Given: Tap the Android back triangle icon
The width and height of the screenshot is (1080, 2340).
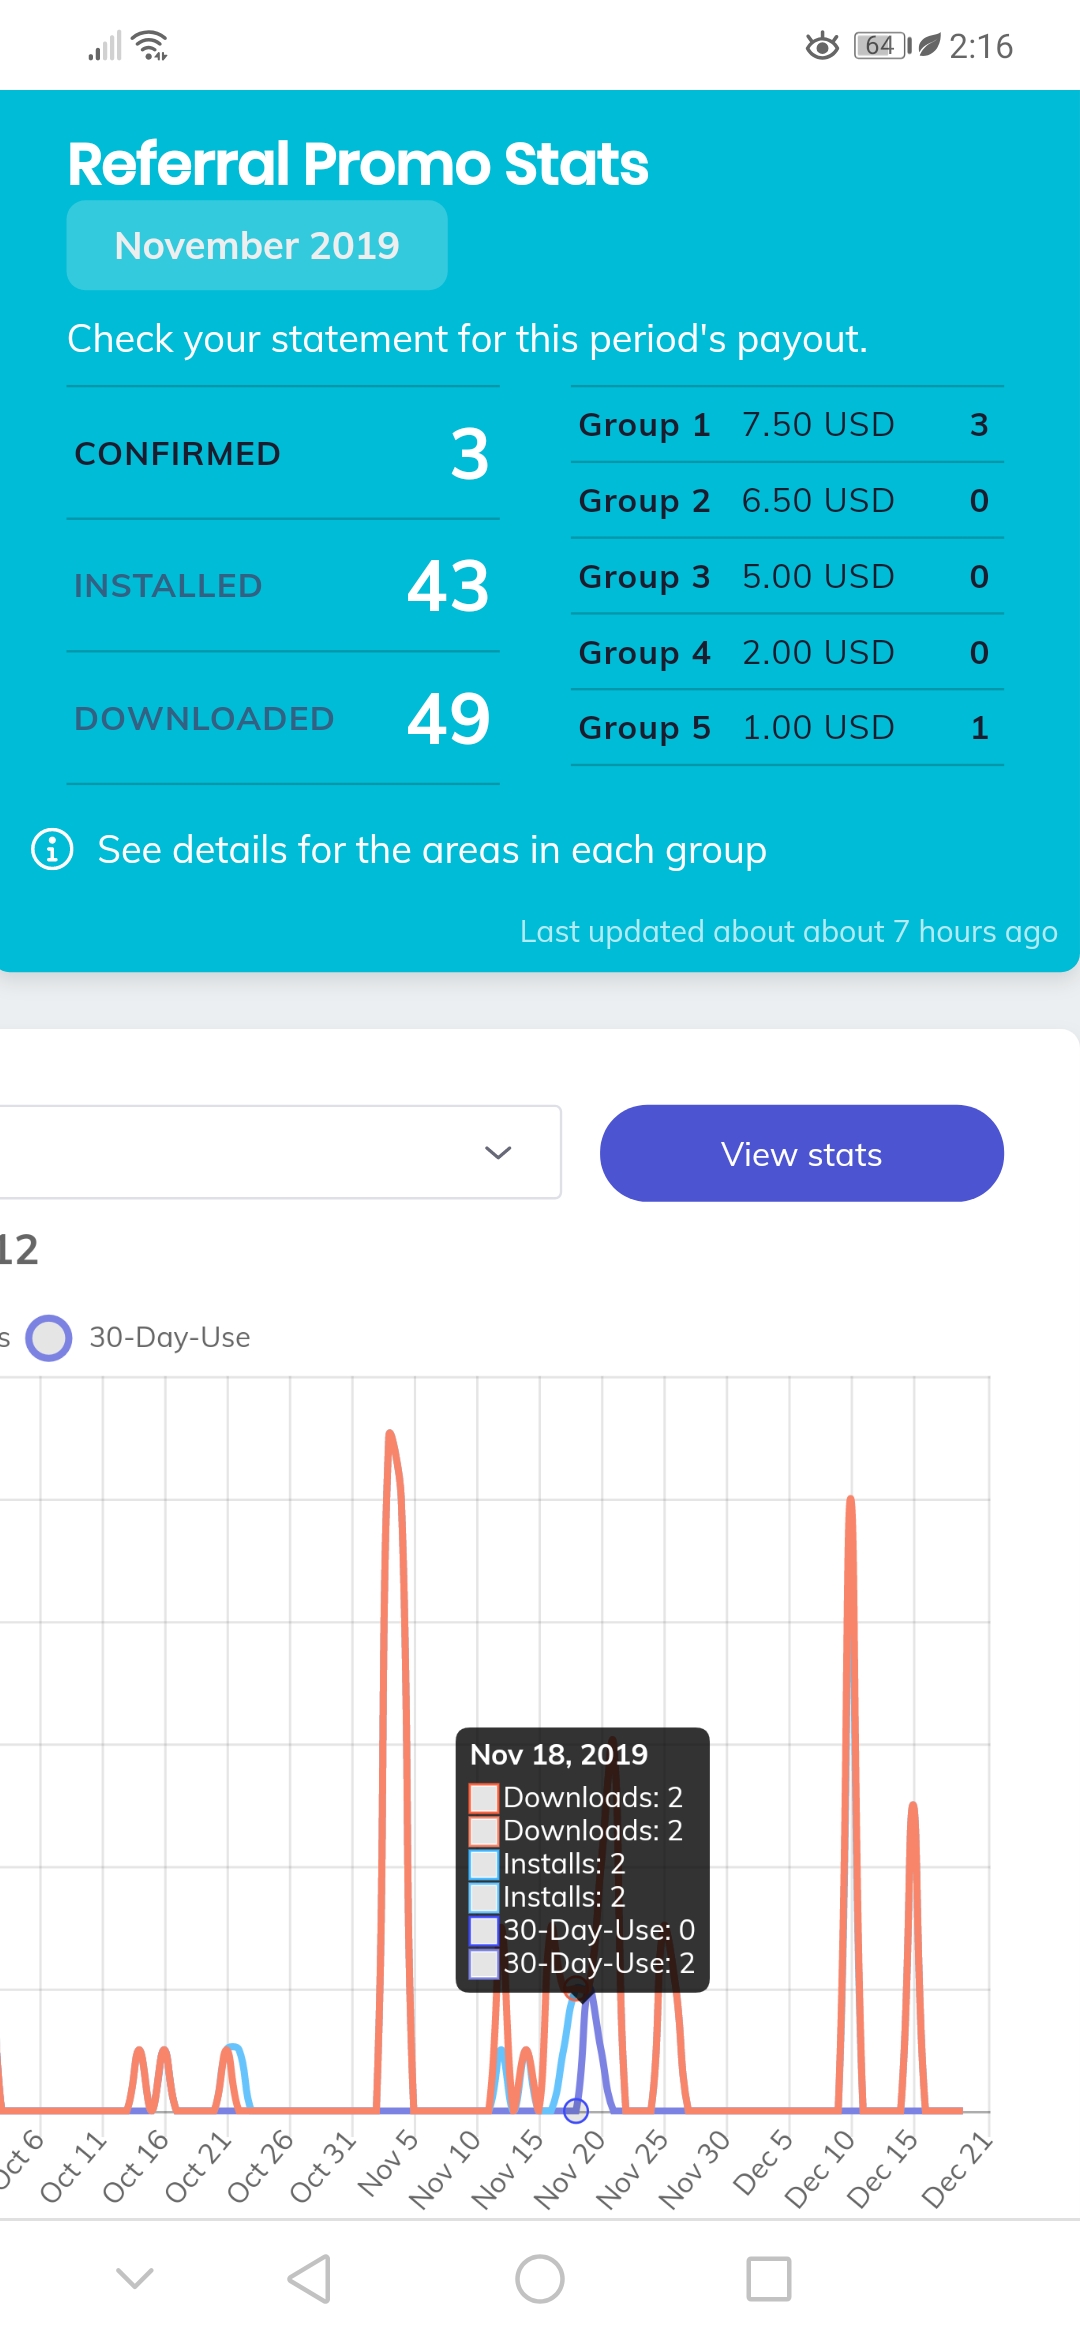Looking at the screenshot, I should 309,2279.
